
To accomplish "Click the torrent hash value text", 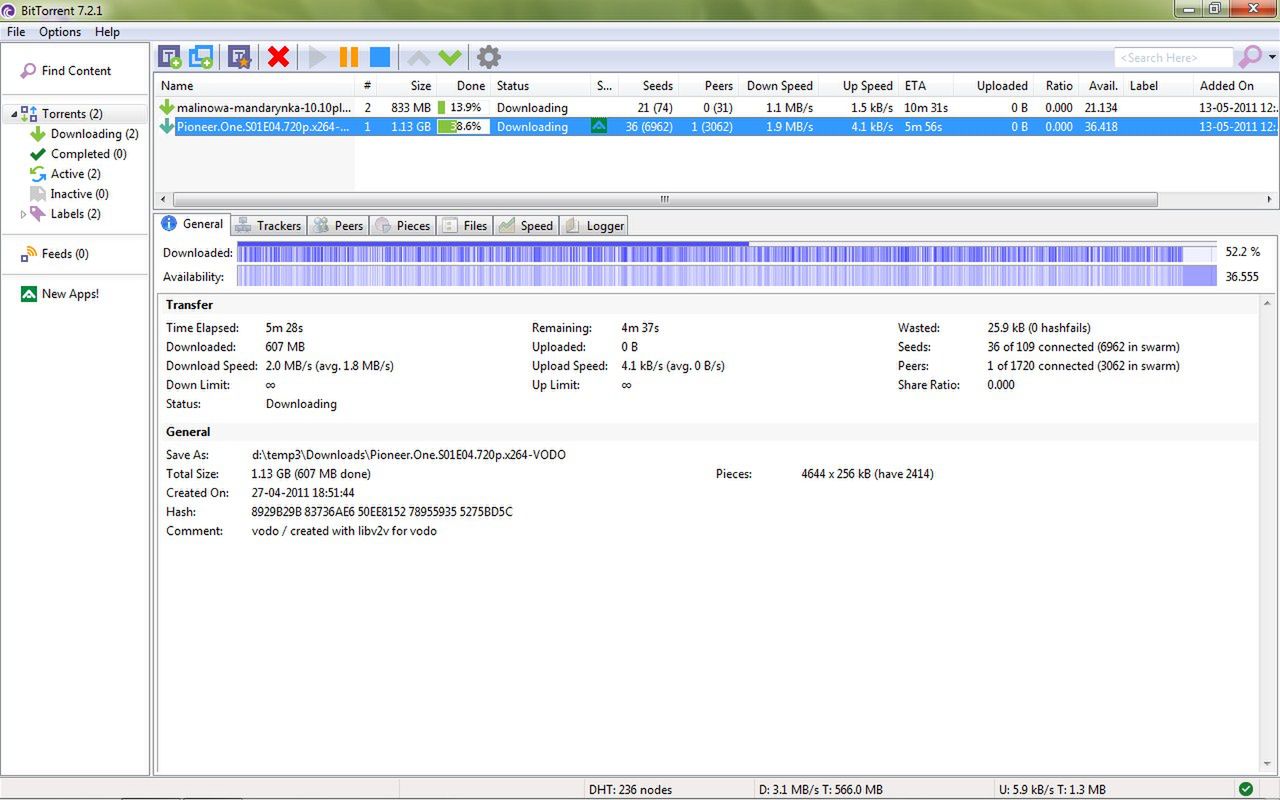I will pos(382,512).
